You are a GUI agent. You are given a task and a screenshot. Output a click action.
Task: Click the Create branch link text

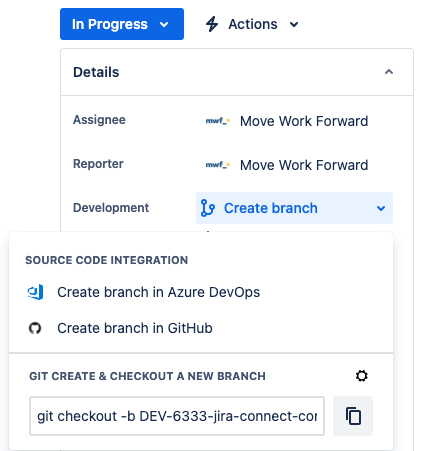point(271,208)
